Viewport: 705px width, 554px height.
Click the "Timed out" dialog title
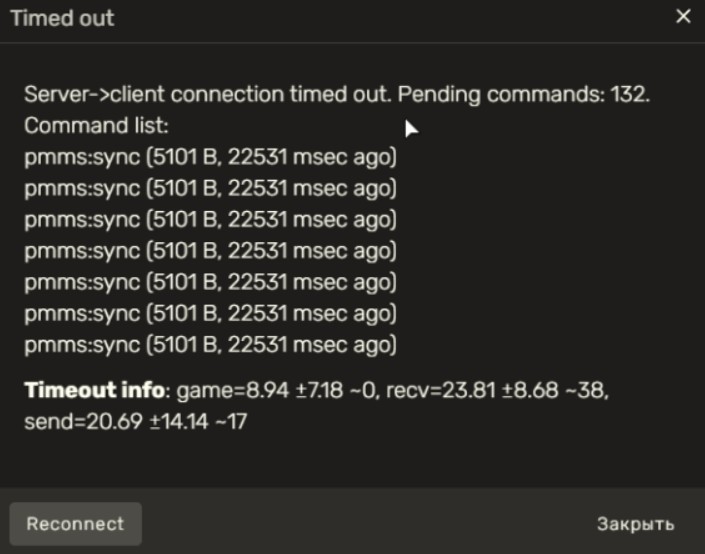pos(62,18)
